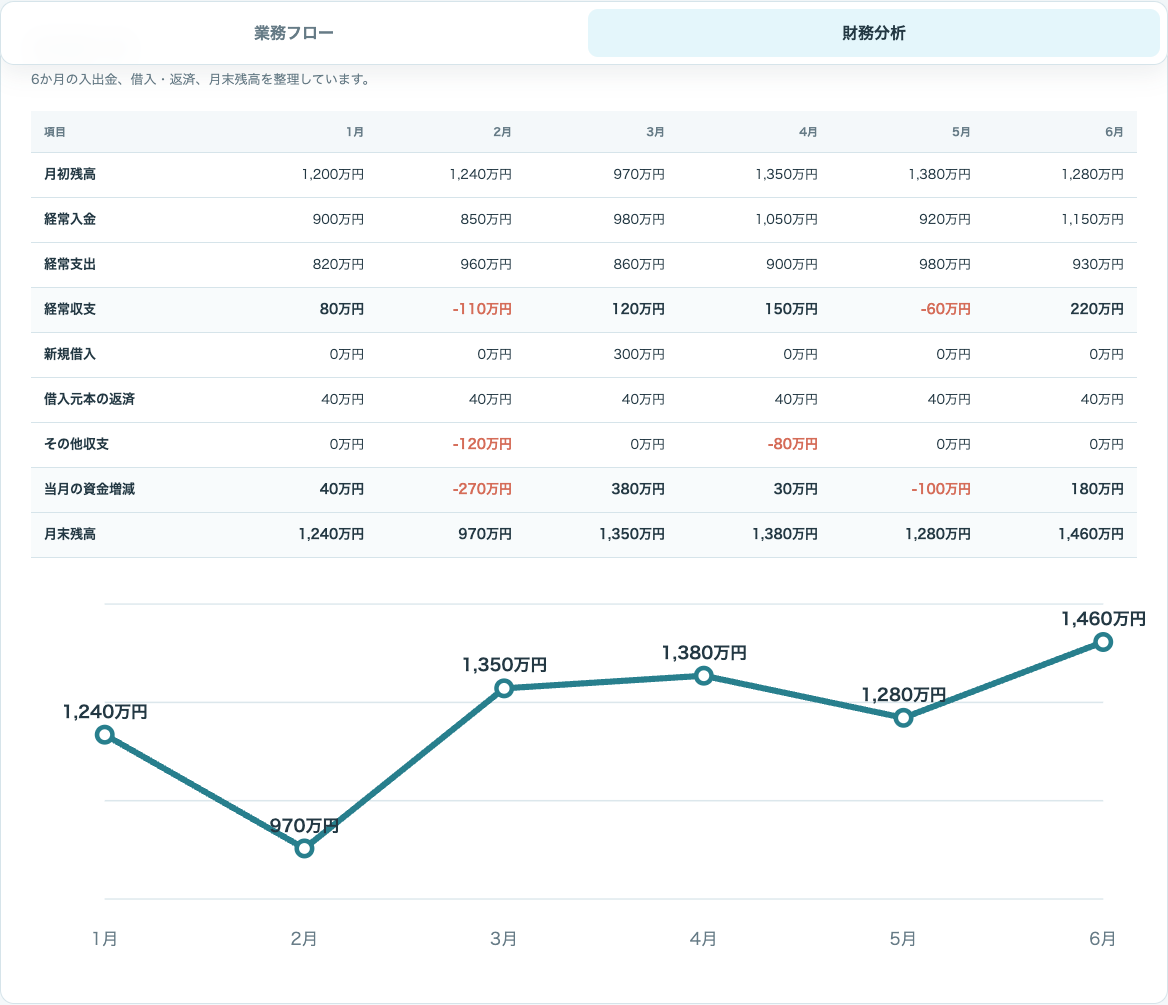This screenshot has width=1168, height=1005.
Task: Select the 財務分析 tab
Action: pyautogui.click(x=873, y=33)
